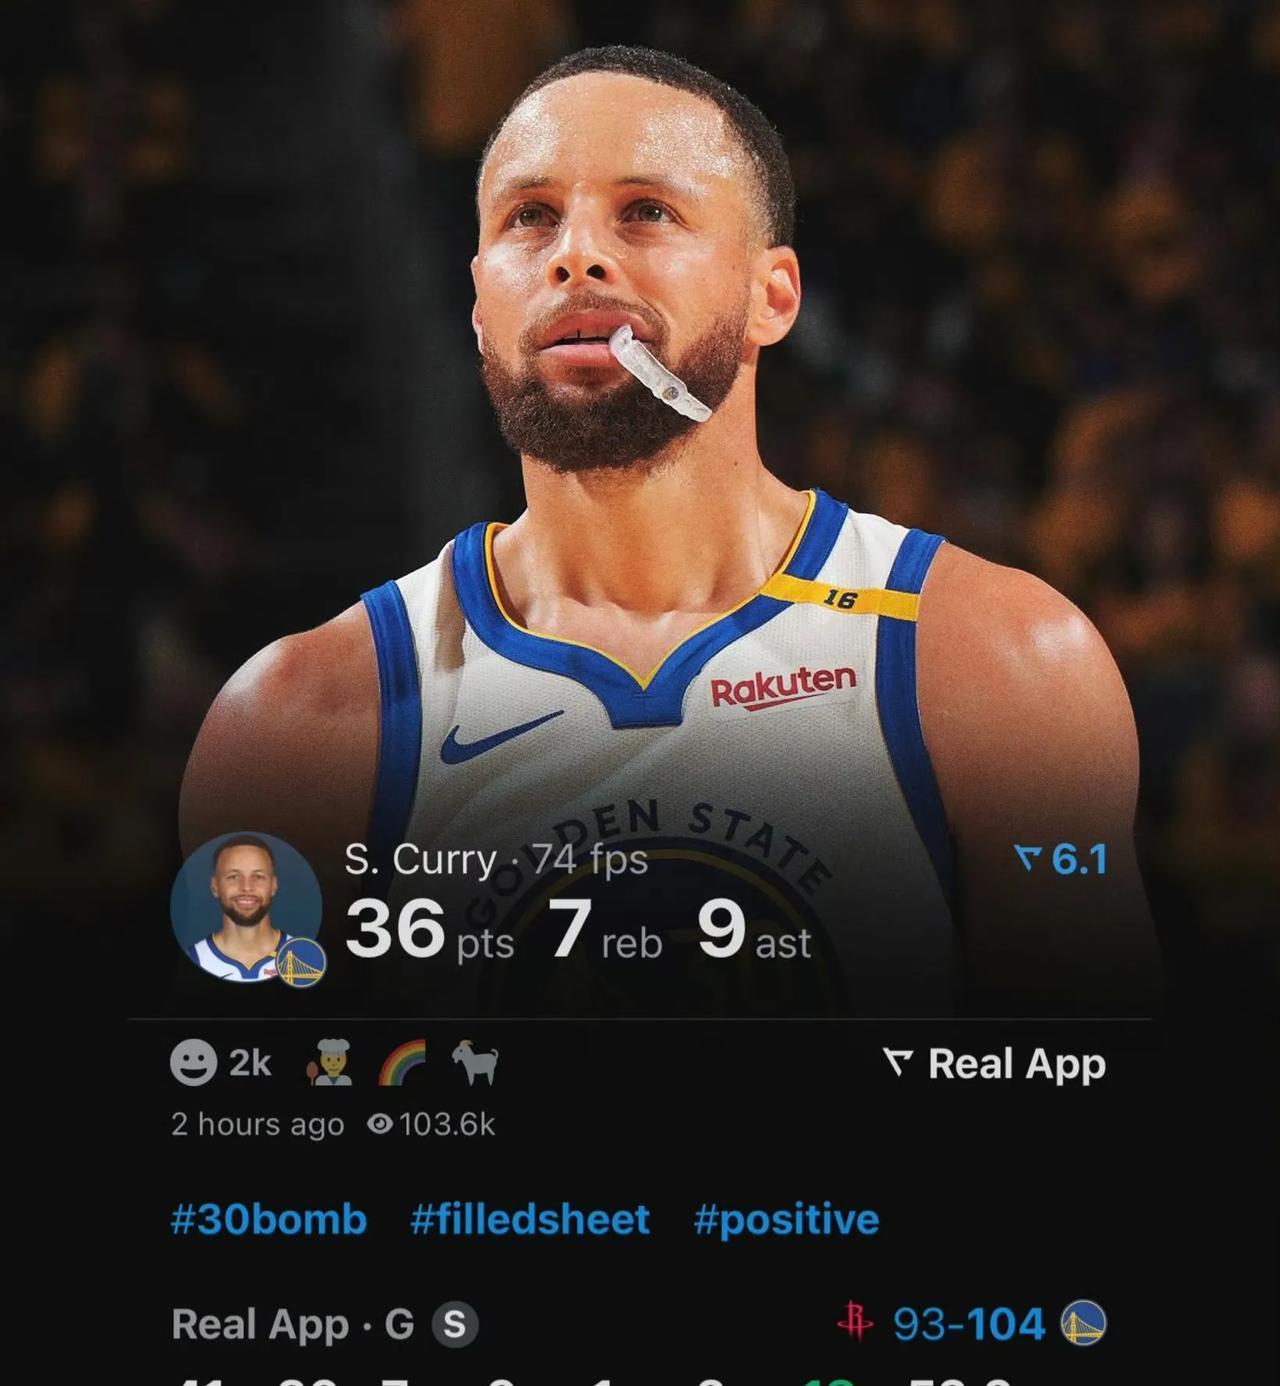Tap the 93-104 game score

coord(969,1324)
